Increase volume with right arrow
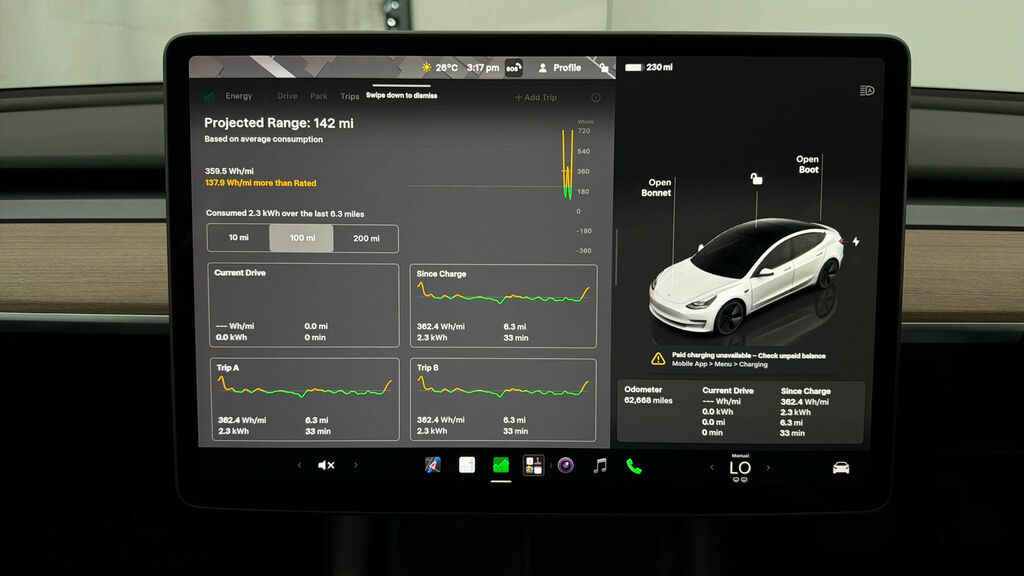1024x576 pixels. (x=356, y=465)
